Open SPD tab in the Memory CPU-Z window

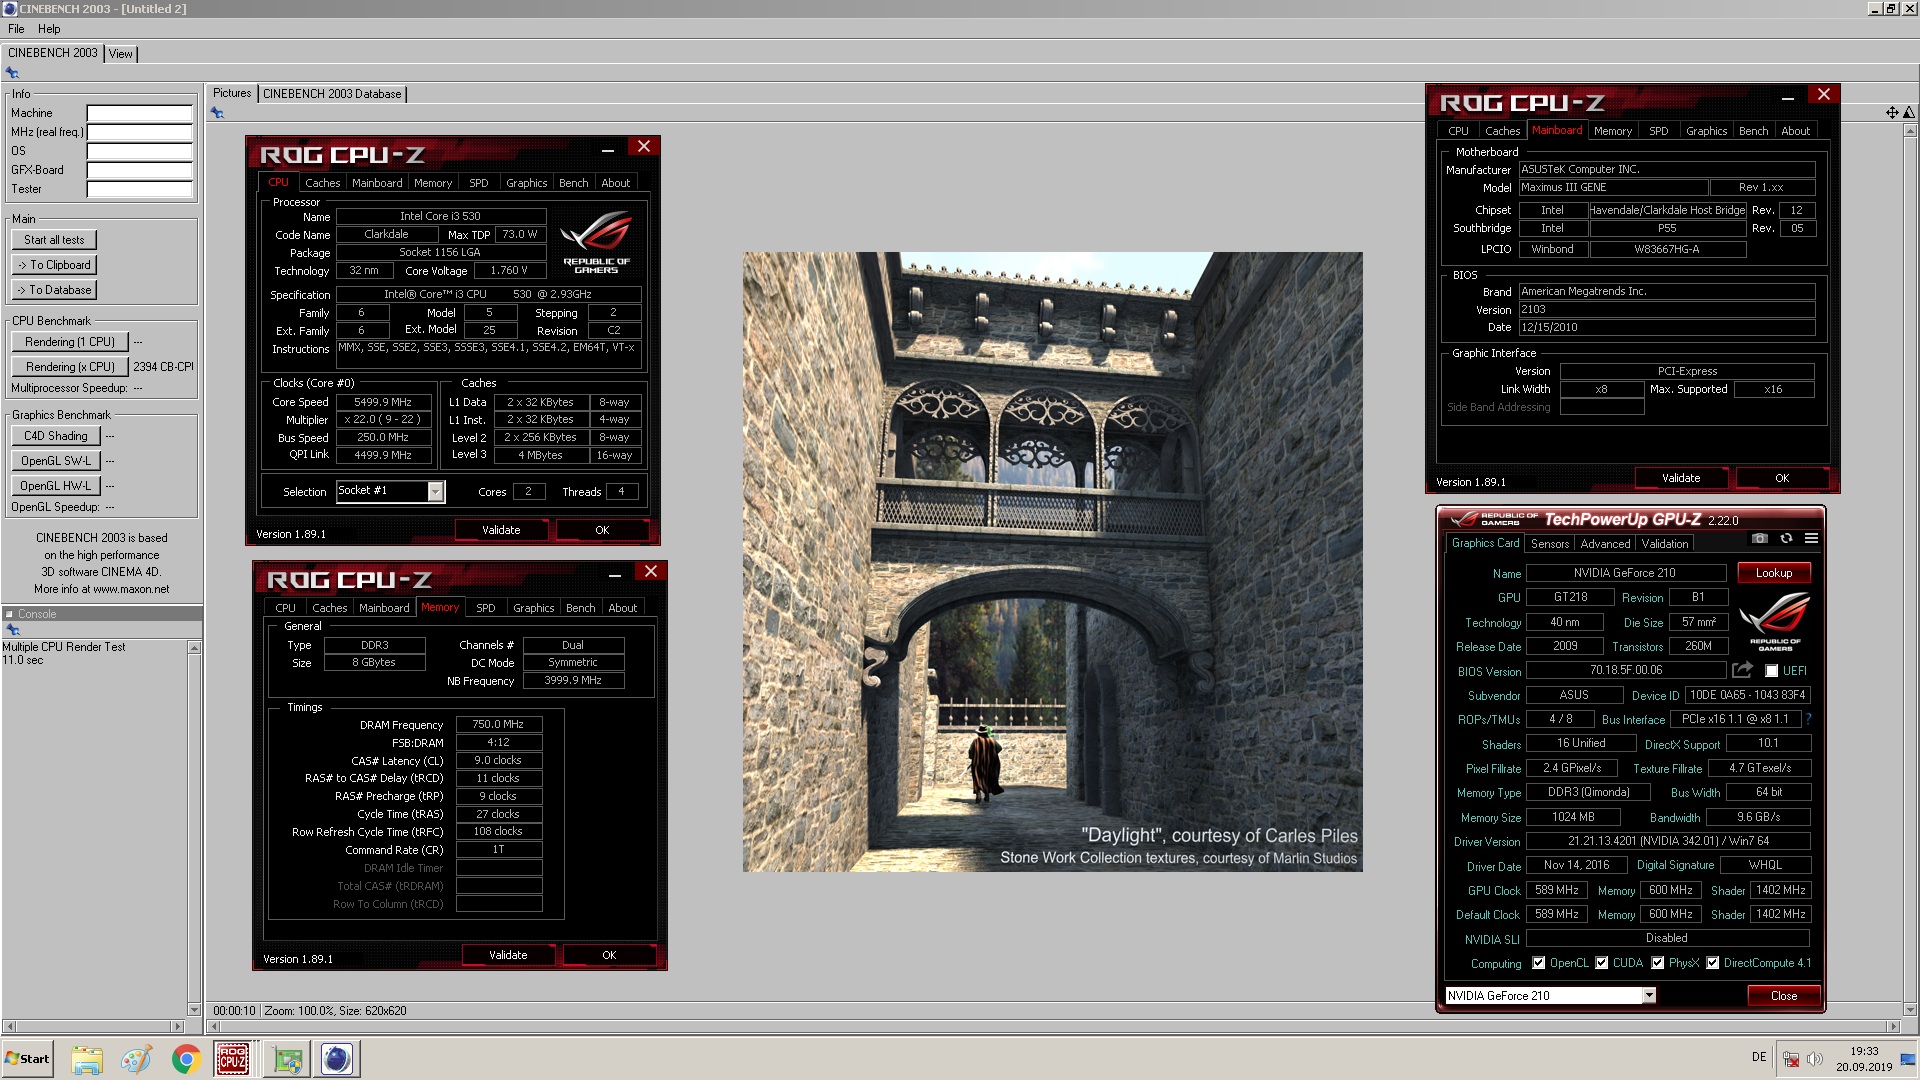point(486,608)
